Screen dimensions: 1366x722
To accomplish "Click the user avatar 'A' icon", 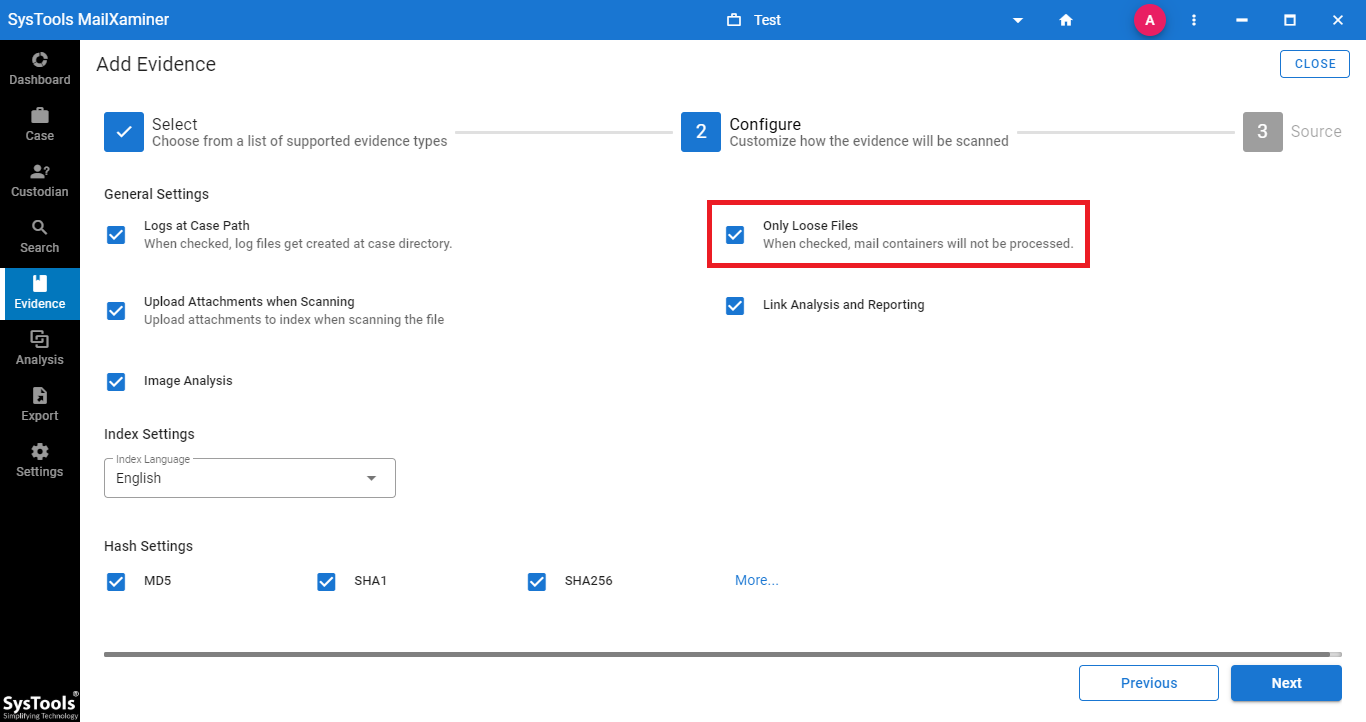I will point(1149,20).
